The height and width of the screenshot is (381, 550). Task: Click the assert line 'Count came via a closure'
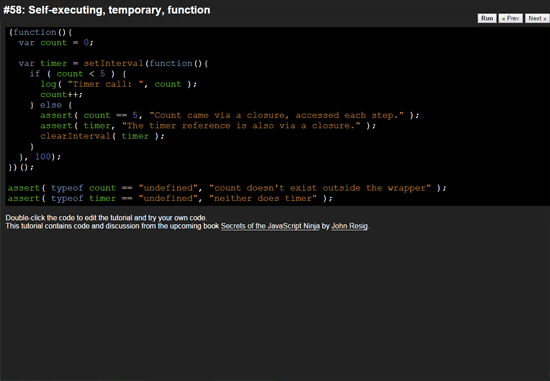[230, 115]
